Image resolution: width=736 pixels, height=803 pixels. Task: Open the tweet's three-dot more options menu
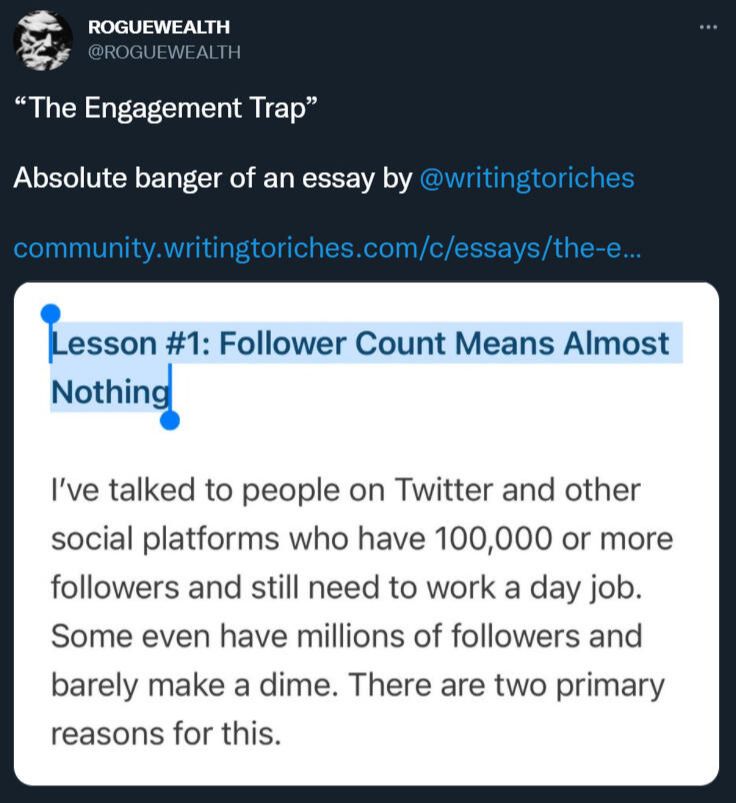[x=708, y=27]
